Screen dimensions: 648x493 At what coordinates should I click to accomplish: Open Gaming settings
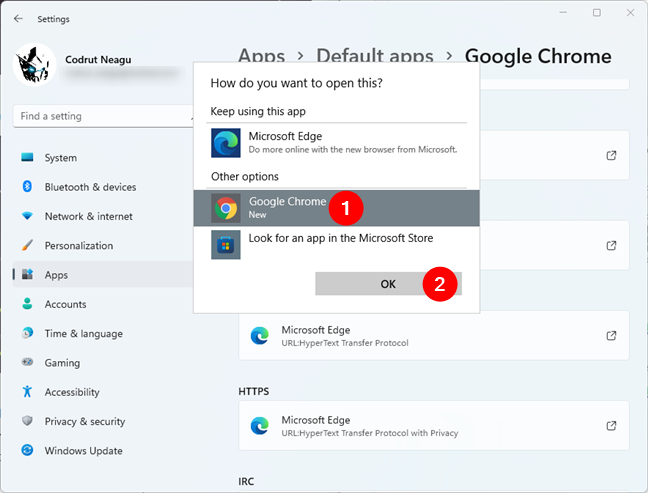103,363
